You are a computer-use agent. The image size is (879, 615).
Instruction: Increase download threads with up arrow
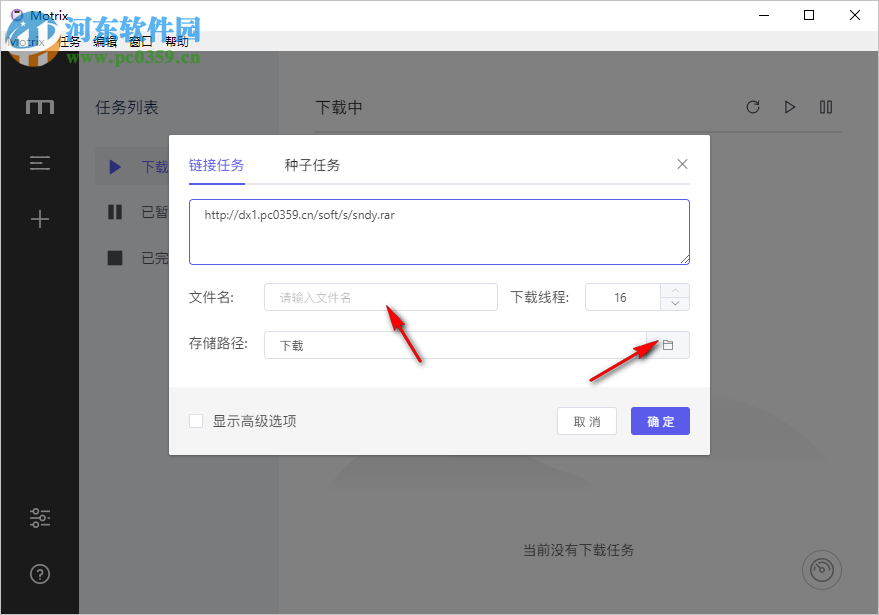coord(675,290)
